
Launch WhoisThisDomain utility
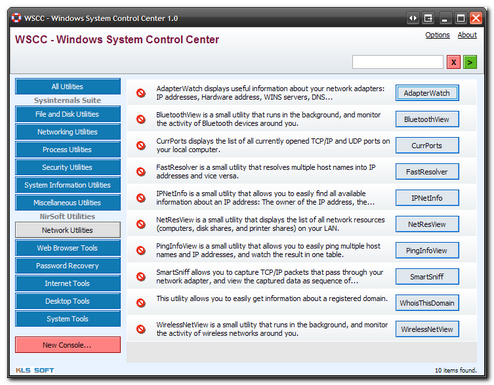tap(427, 303)
